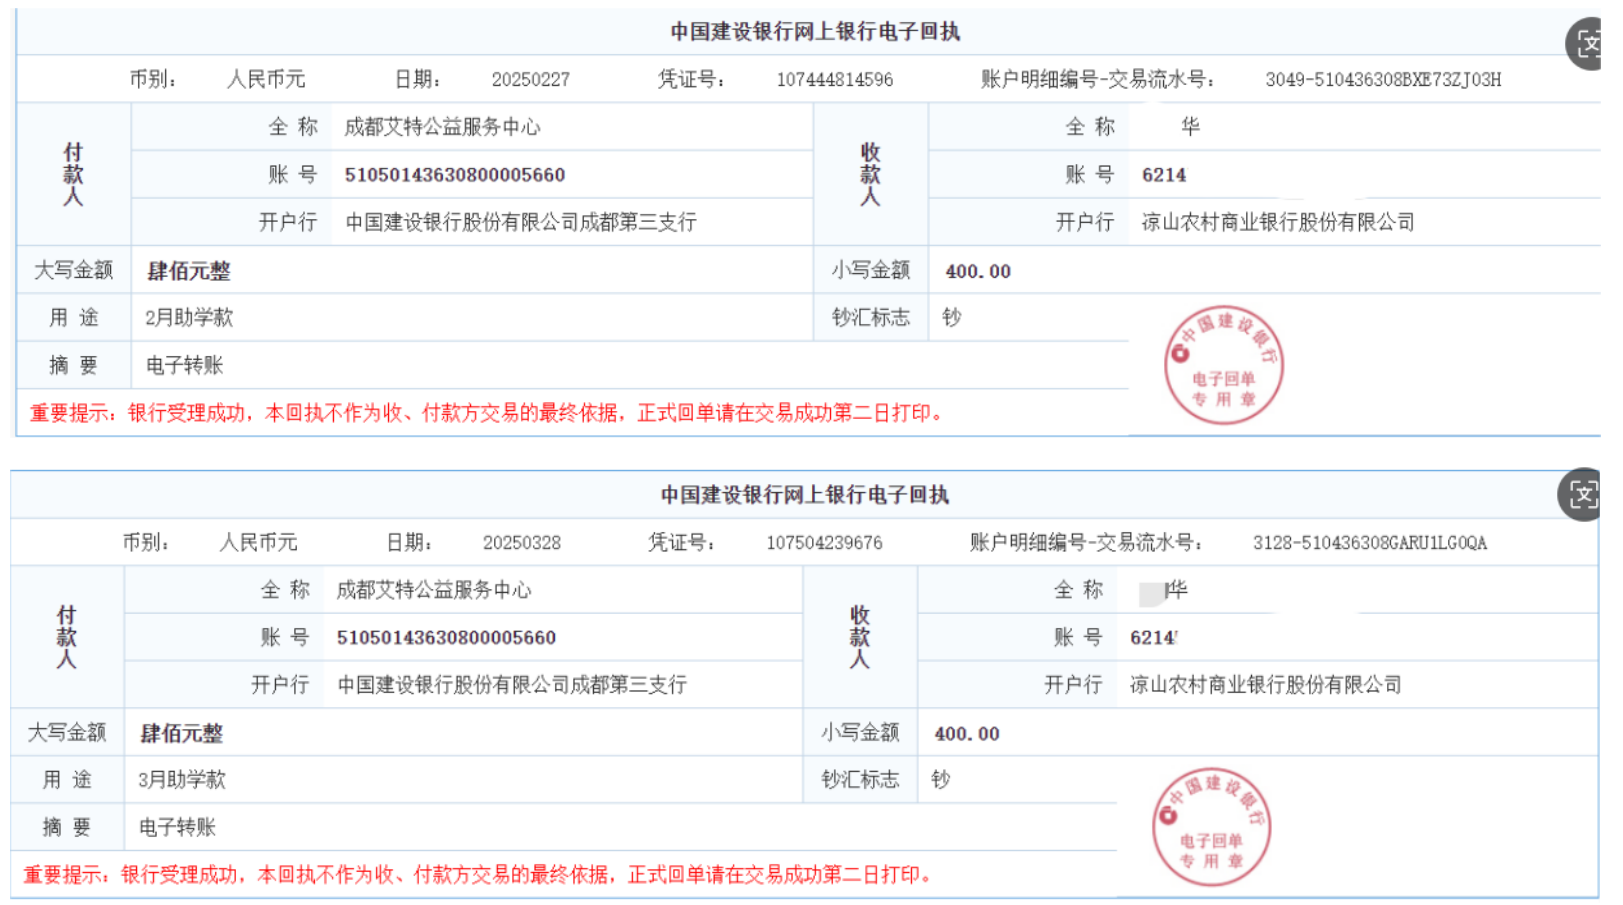This screenshot has height=905, width=1623.
Task: Select serial number 3128-510436308GARU1LG0QA
Action: [x=1370, y=543]
